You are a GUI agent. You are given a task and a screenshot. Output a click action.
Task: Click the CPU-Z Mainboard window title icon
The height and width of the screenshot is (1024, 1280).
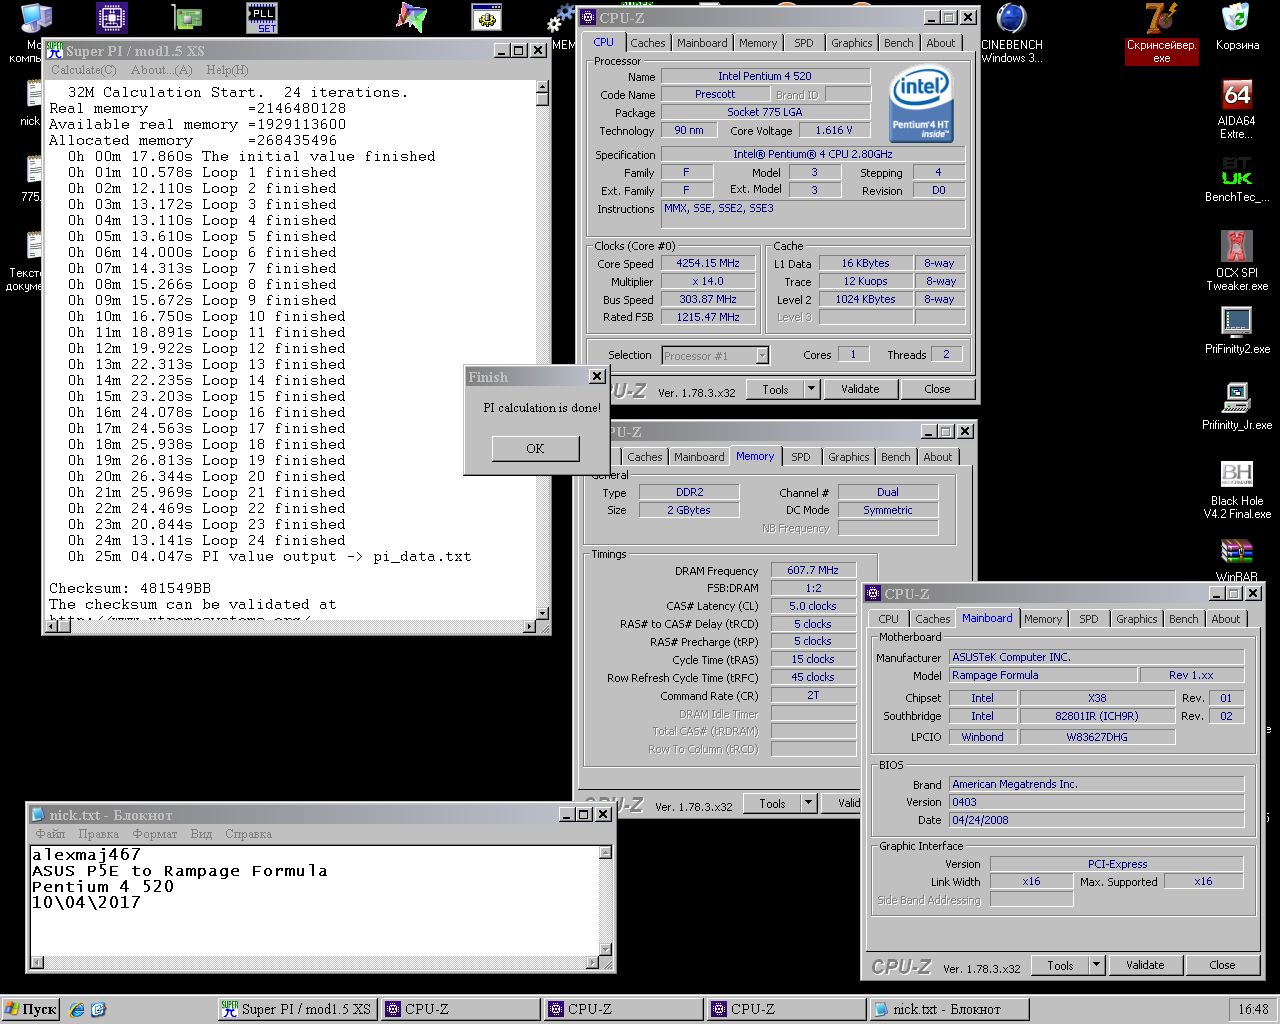click(872, 593)
